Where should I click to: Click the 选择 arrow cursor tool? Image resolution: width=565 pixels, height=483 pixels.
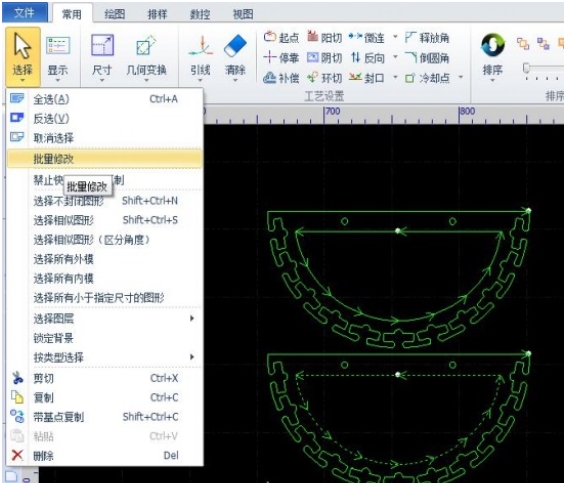tap(22, 46)
